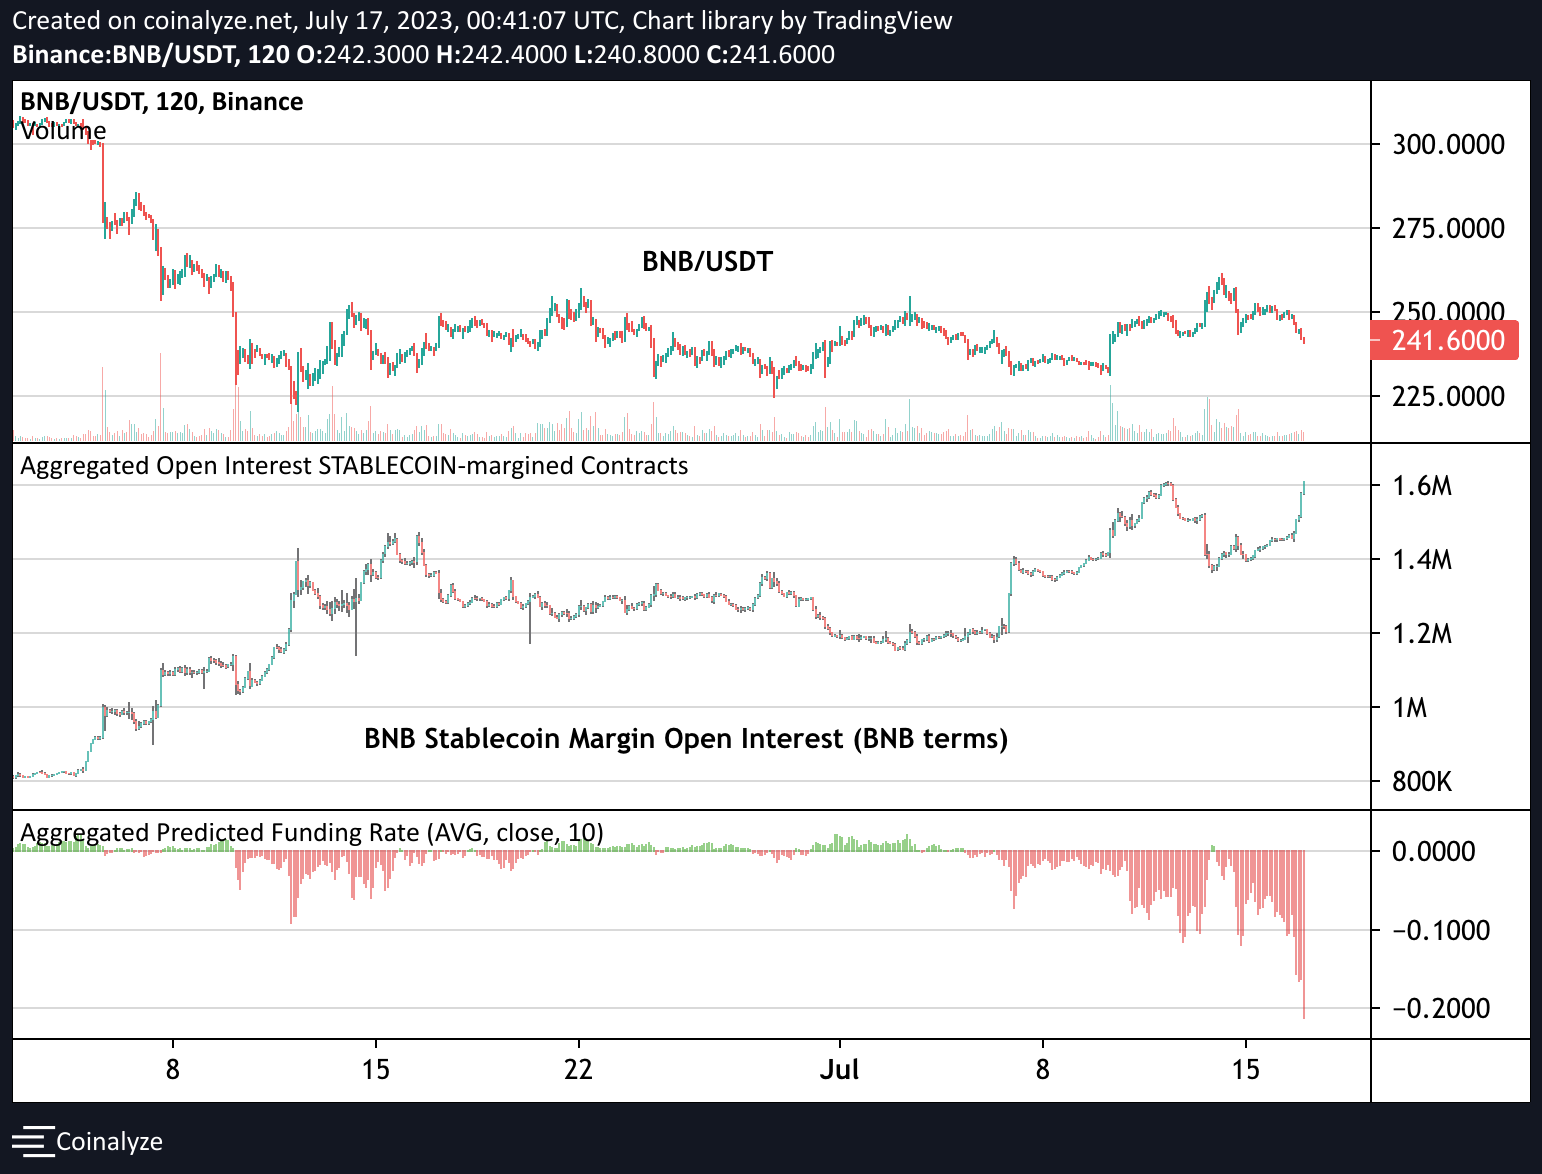Click the Jul marker on the time axis
1542x1174 pixels.
click(839, 1070)
